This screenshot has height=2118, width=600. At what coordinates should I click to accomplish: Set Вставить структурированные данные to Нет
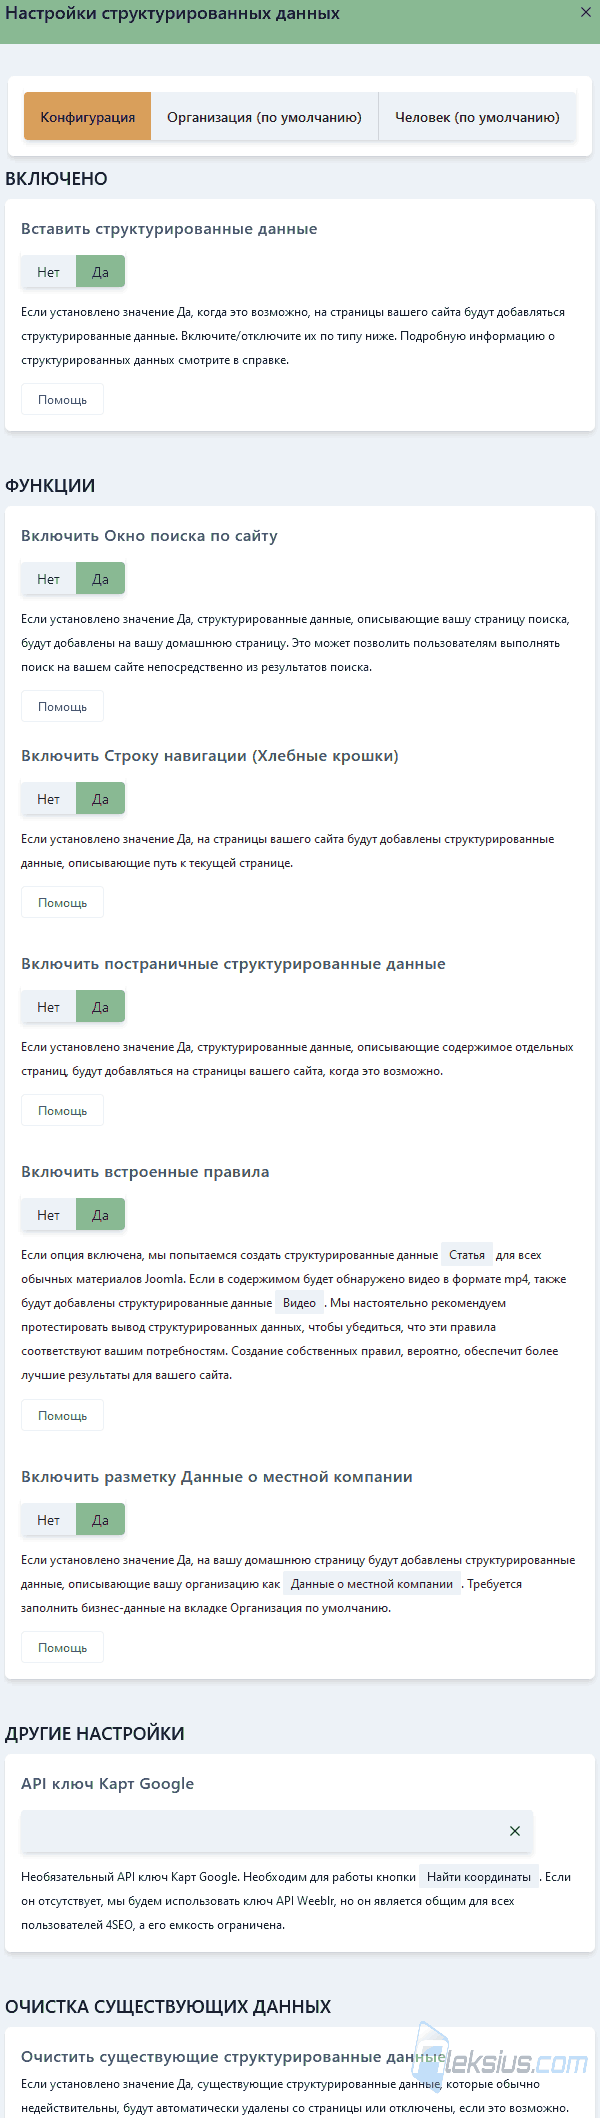pyautogui.click(x=48, y=272)
